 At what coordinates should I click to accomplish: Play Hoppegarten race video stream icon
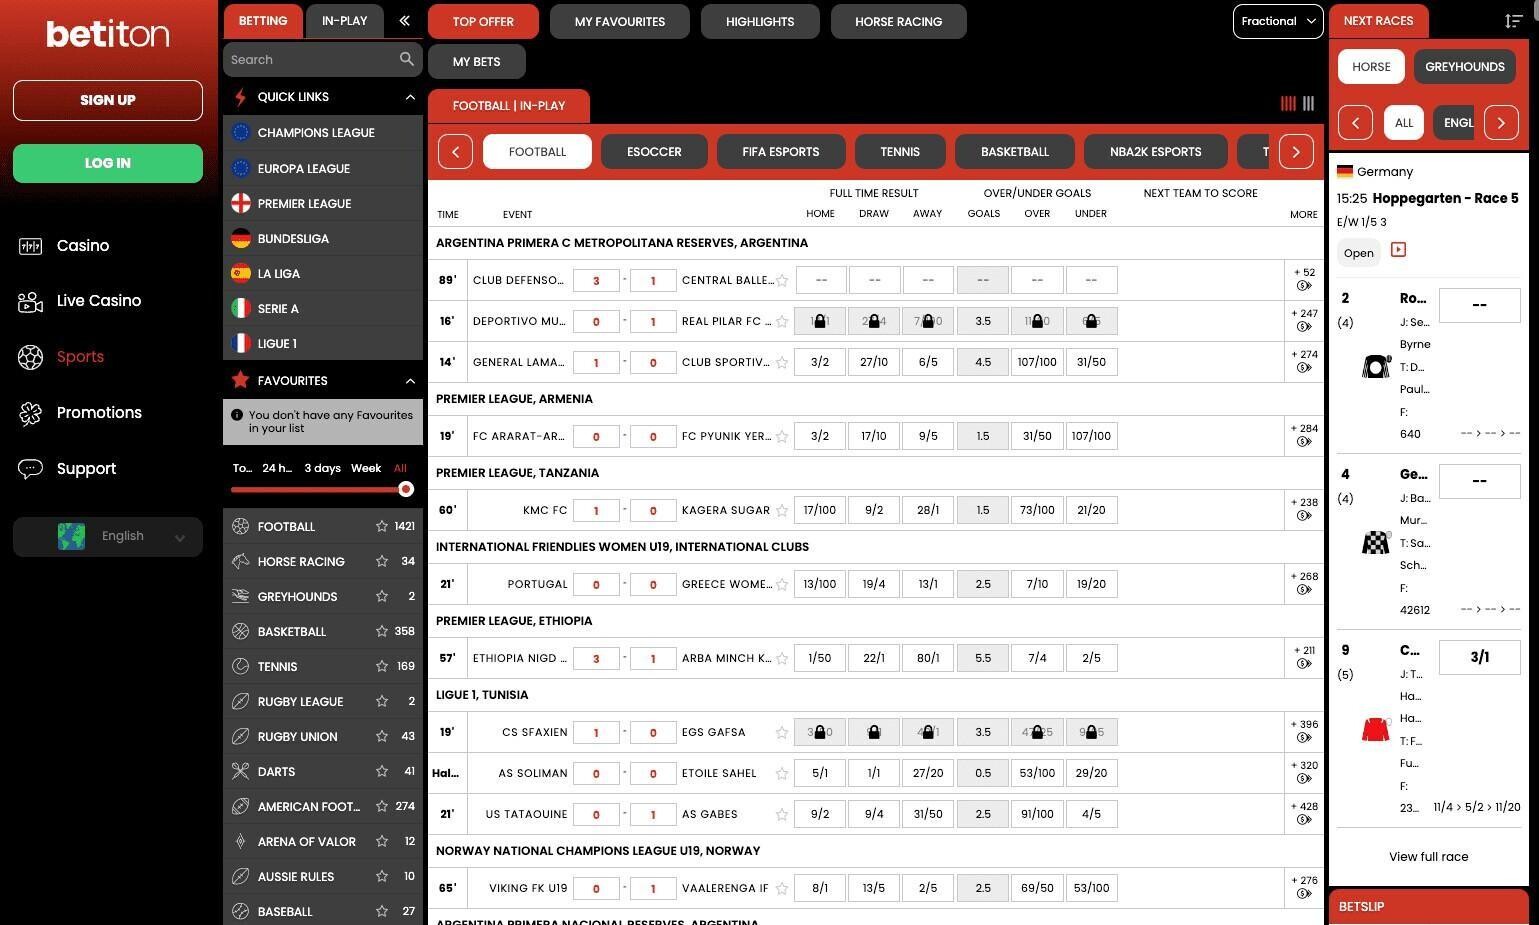pyautogui.click(x=1398, y=250)
